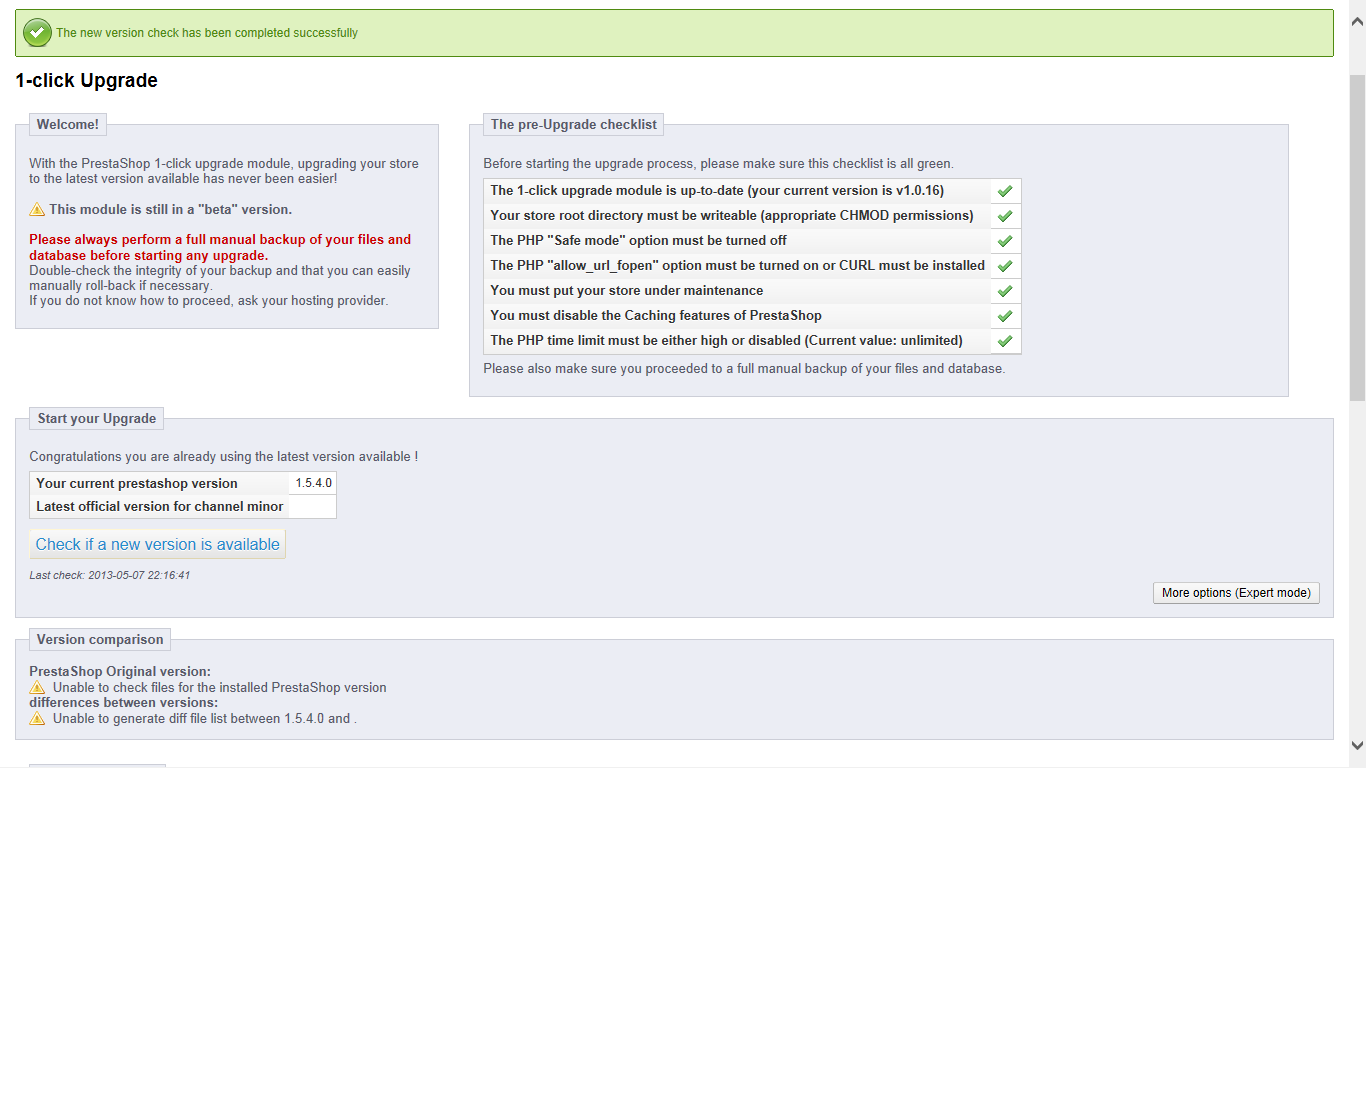Click Before starting the upgrade process text
The height and width of the screenshot is (1101, 1366).
click(x=719, y=163)
